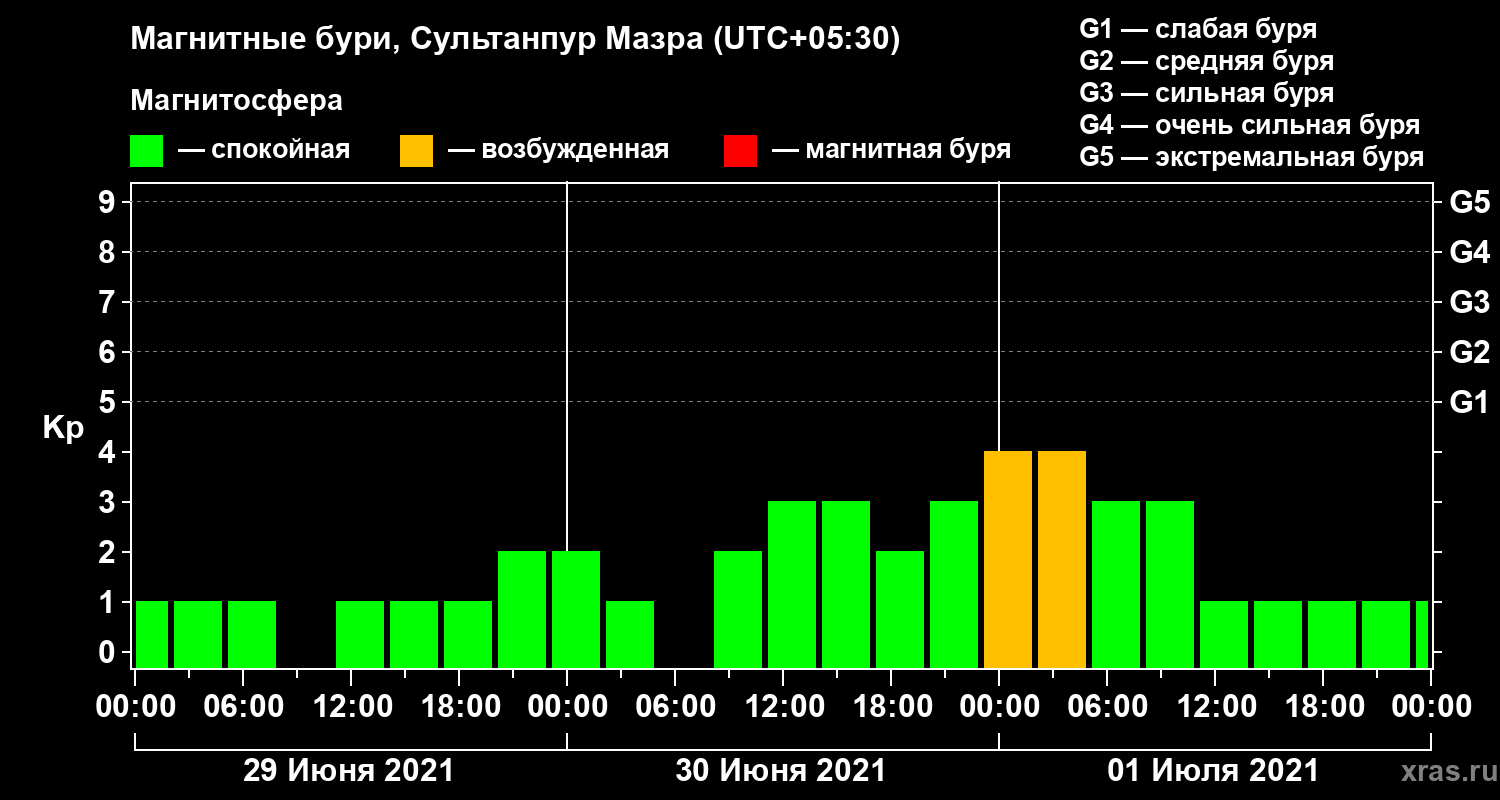Select the first orange Kp 4 bar

point(1008,560)
